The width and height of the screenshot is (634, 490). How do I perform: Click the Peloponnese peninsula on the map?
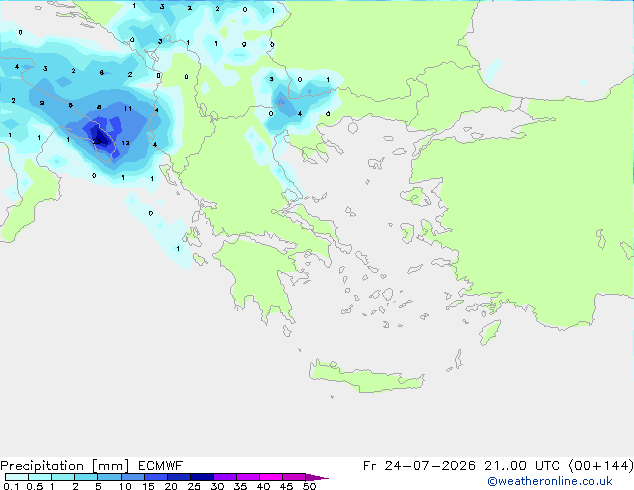tap(259, 279)
